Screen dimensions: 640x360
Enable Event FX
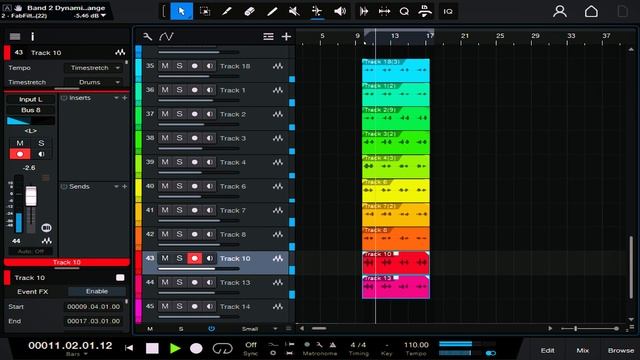coord(97,291)
